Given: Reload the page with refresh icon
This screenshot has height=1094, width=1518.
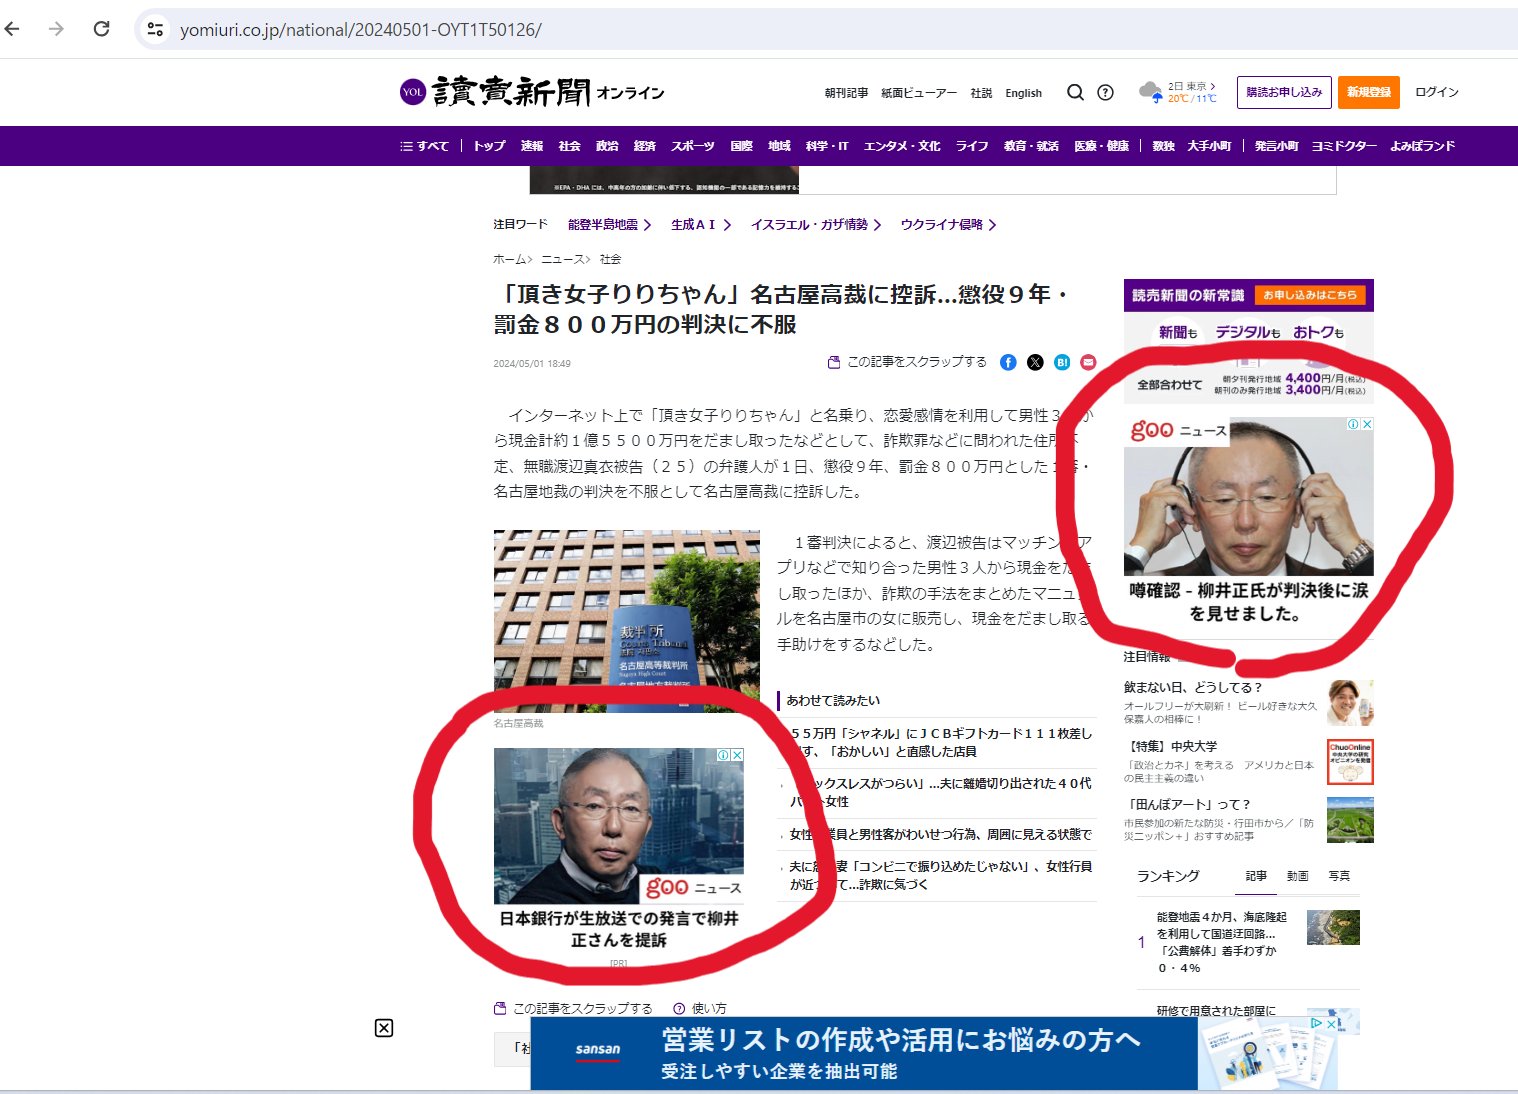Looking at the screenshot, I should click(x=101, y=29).
